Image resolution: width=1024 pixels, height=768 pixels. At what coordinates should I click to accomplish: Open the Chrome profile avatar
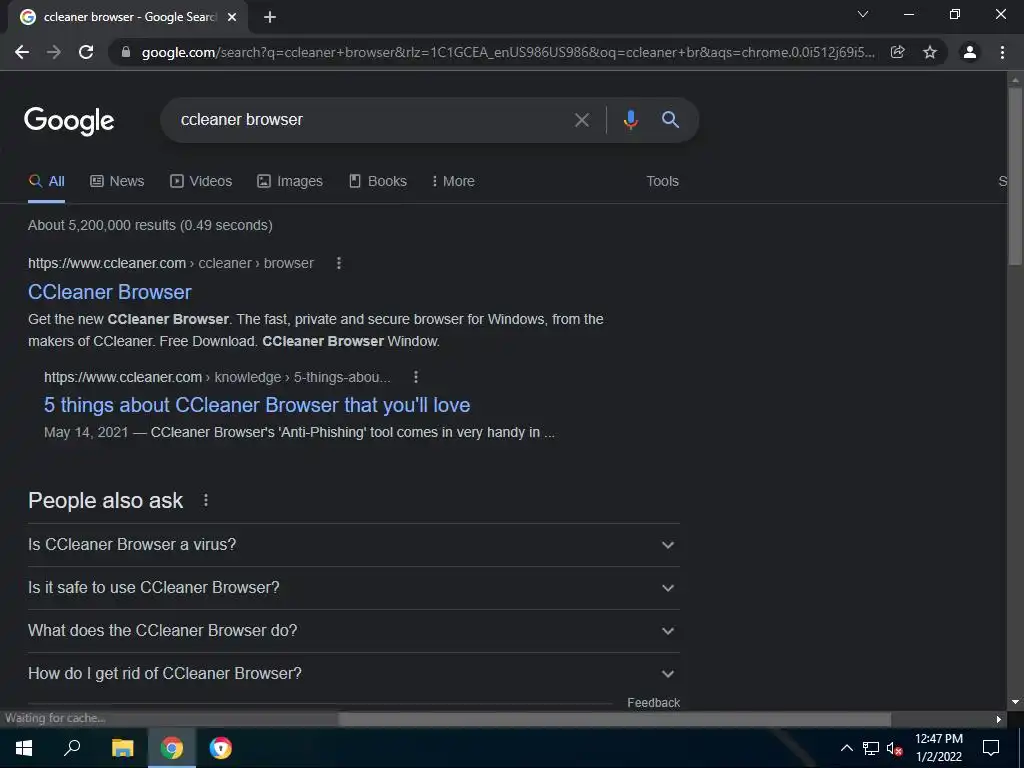tap(970, 52)
